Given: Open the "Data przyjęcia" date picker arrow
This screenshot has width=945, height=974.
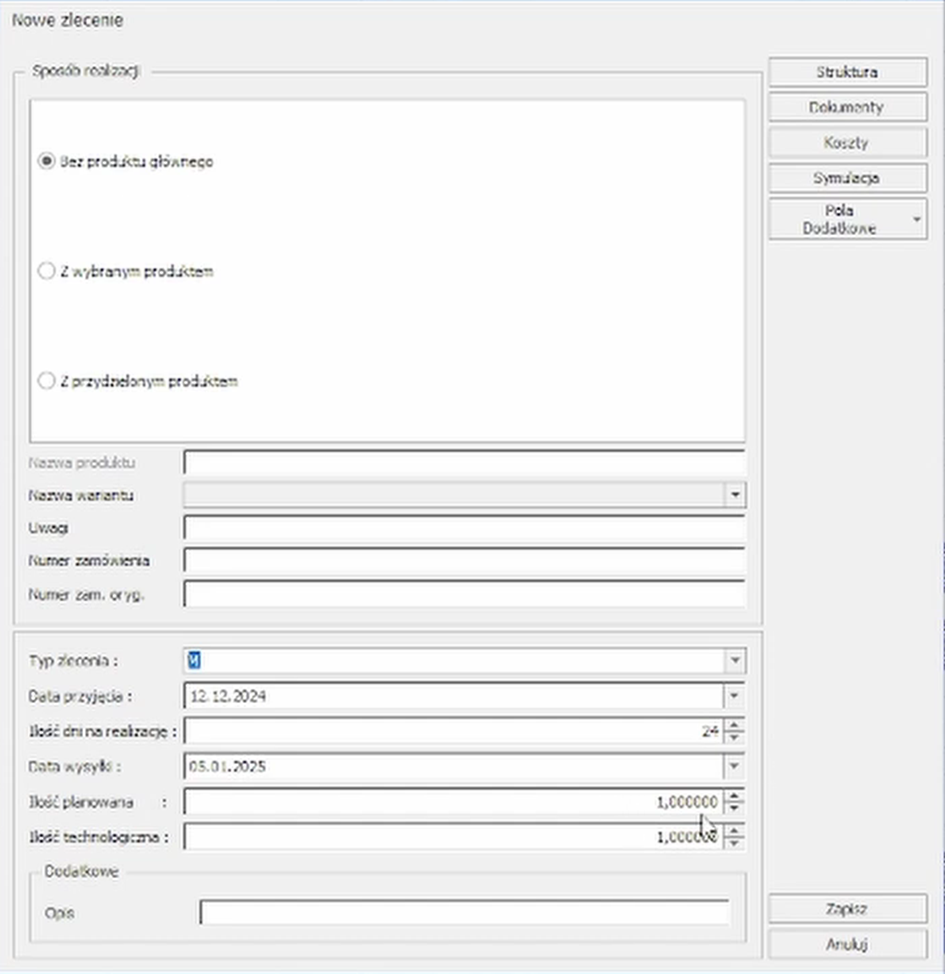Looking at the screenshot, I should pyautogui.click(x=735, y=696).
